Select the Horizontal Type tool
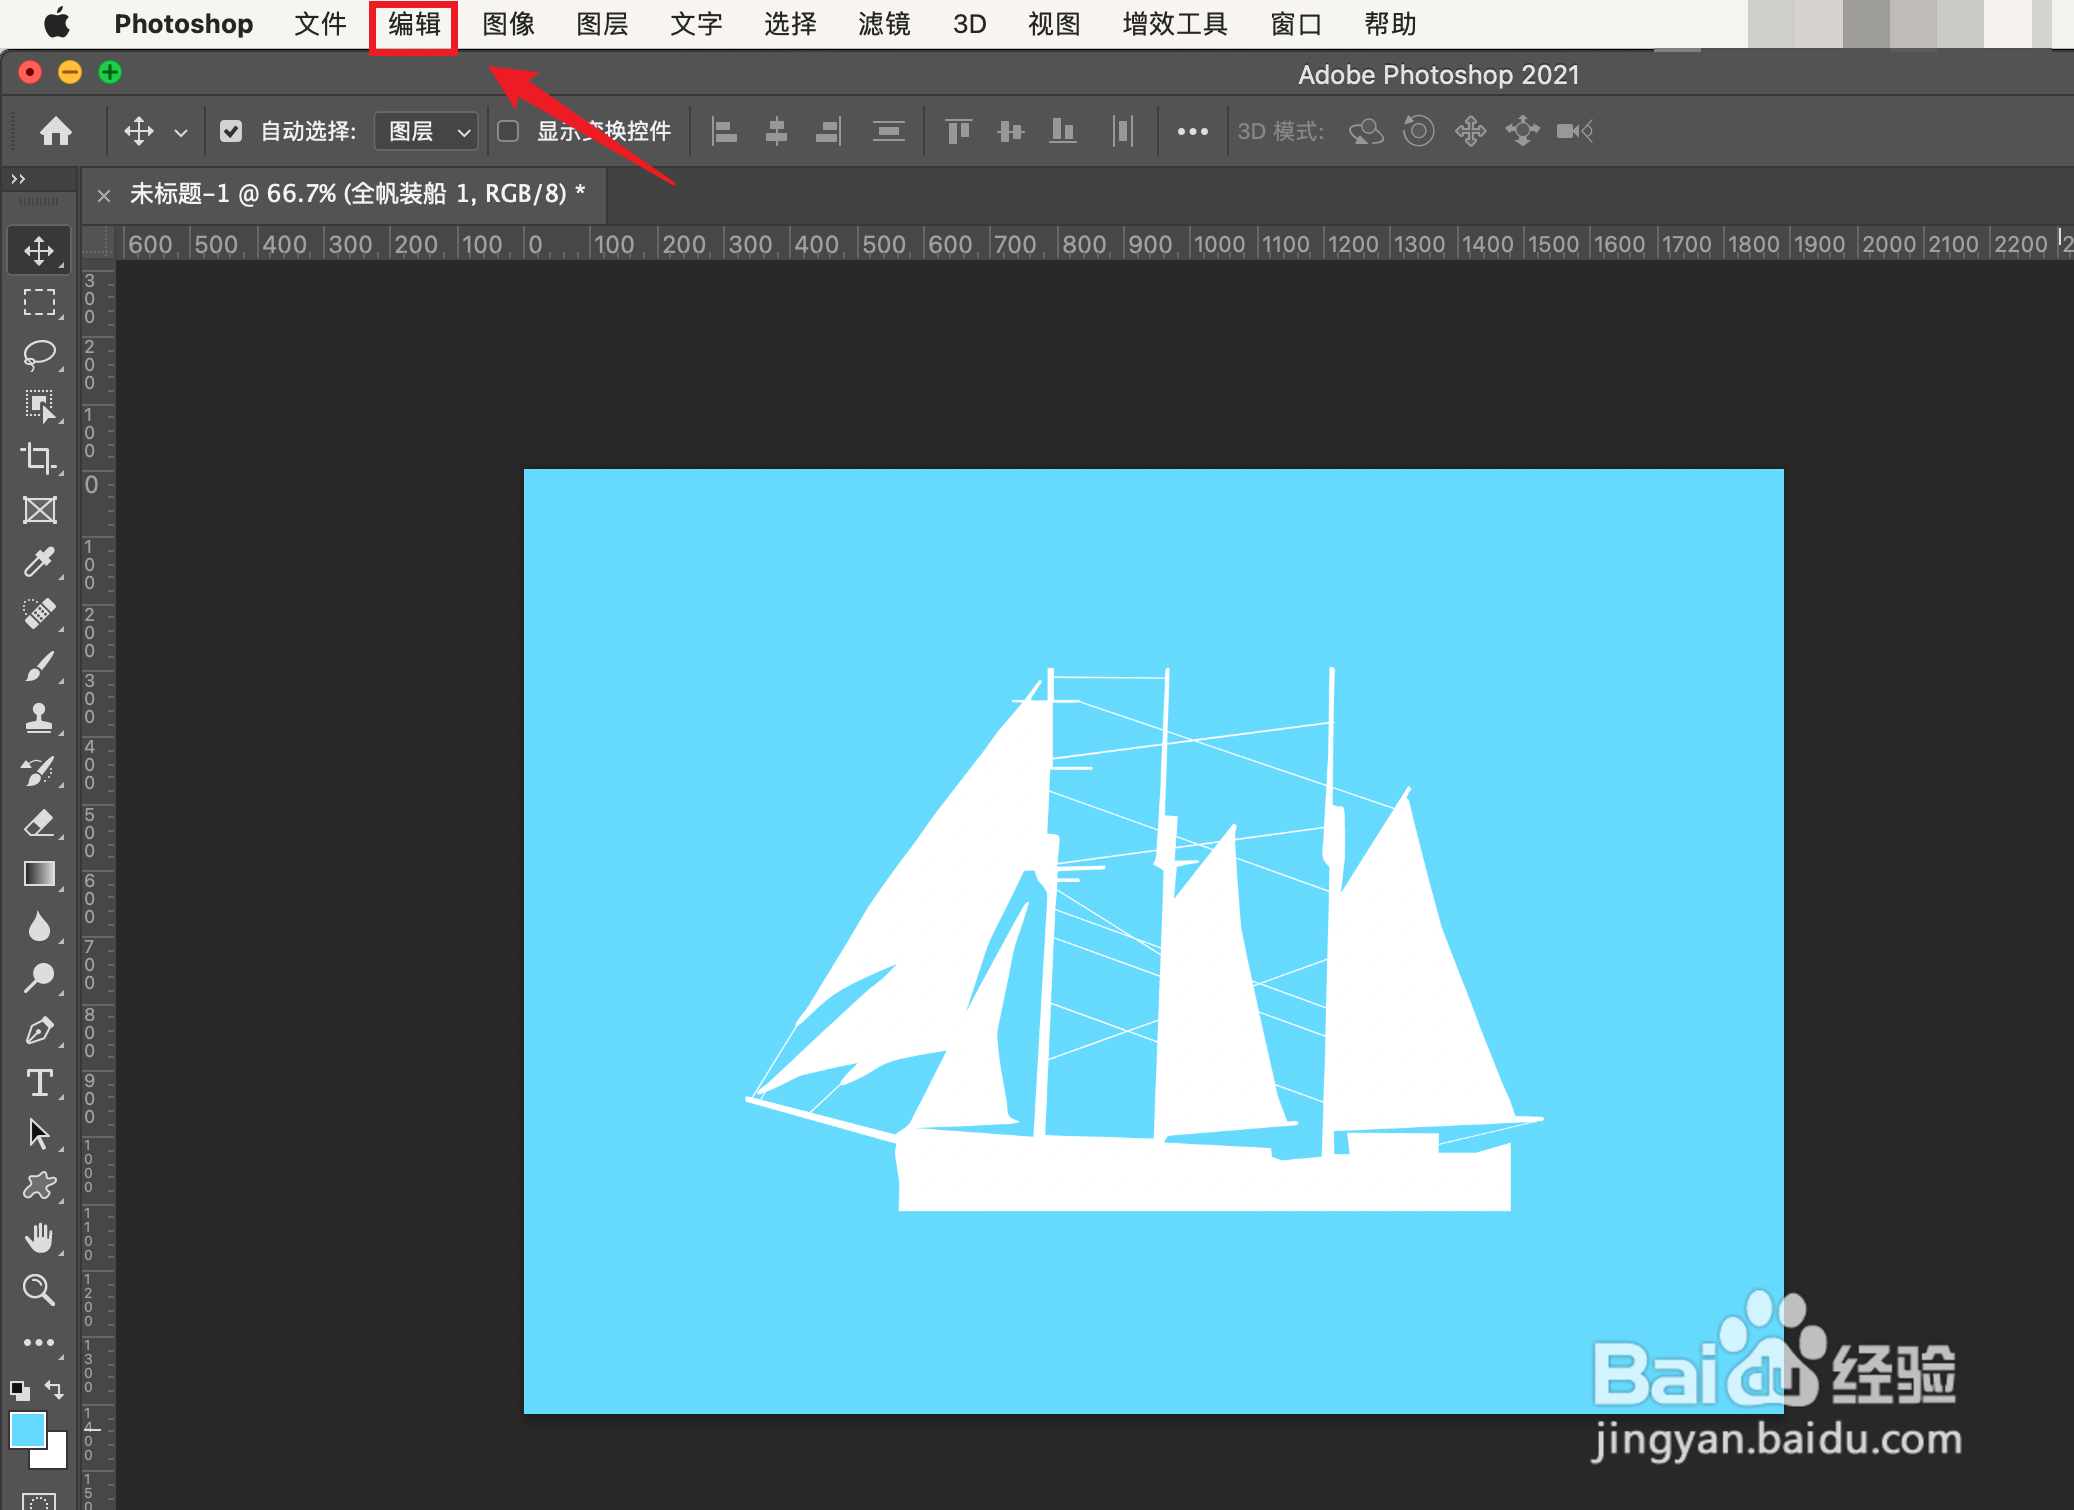Screen dimensions: 2074x1510 39,1083
